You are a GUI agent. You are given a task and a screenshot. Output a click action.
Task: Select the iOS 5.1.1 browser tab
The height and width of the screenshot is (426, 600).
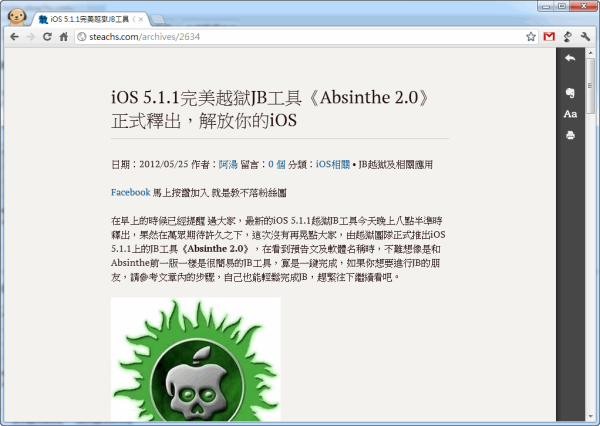[90, 19]
